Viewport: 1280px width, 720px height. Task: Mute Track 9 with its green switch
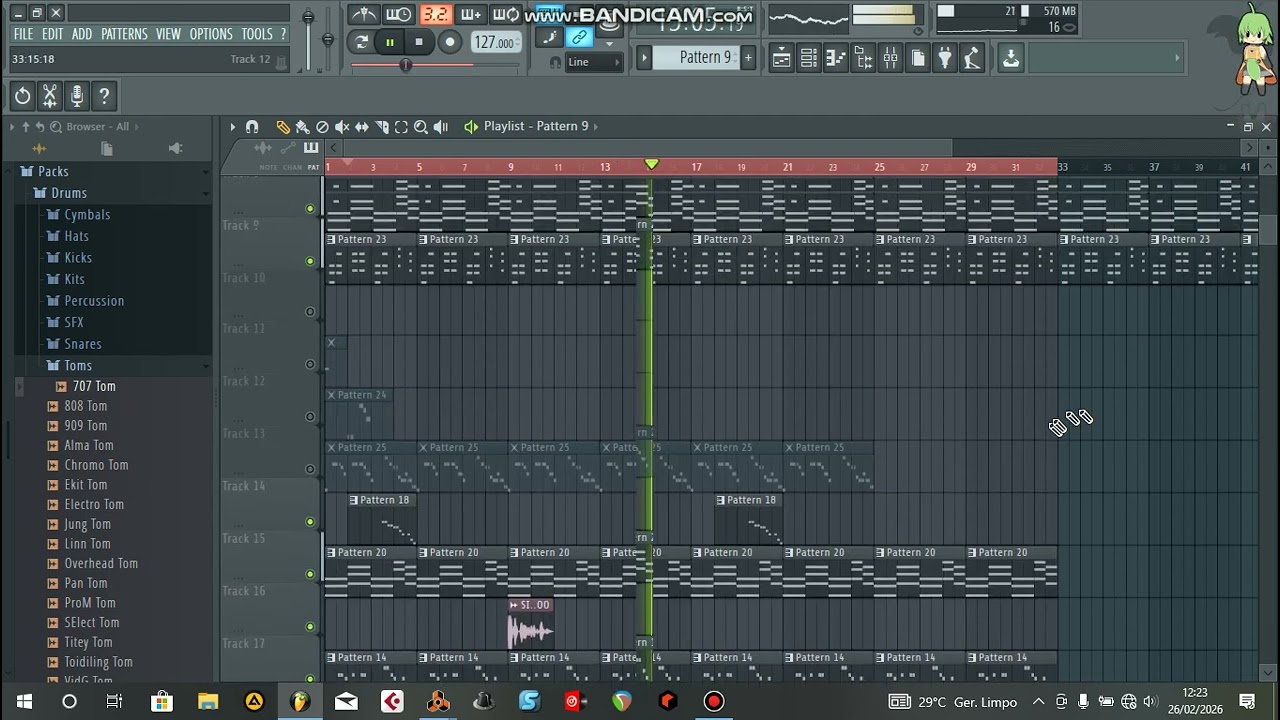[x=310, y=209]
